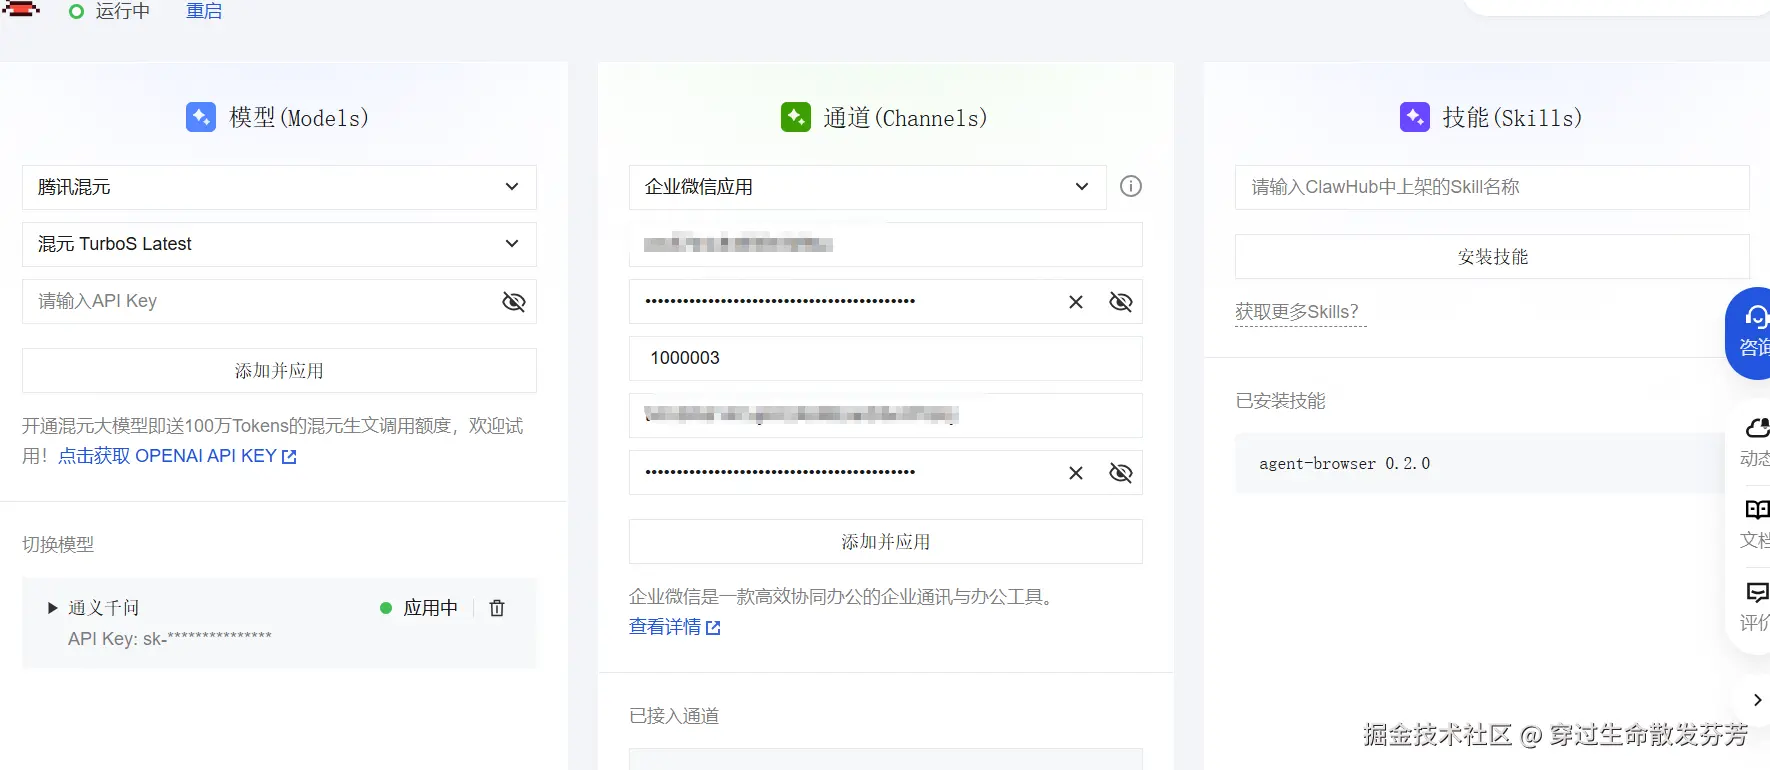
Task: Open the 咨询 headset support button
Action: 1750,333
